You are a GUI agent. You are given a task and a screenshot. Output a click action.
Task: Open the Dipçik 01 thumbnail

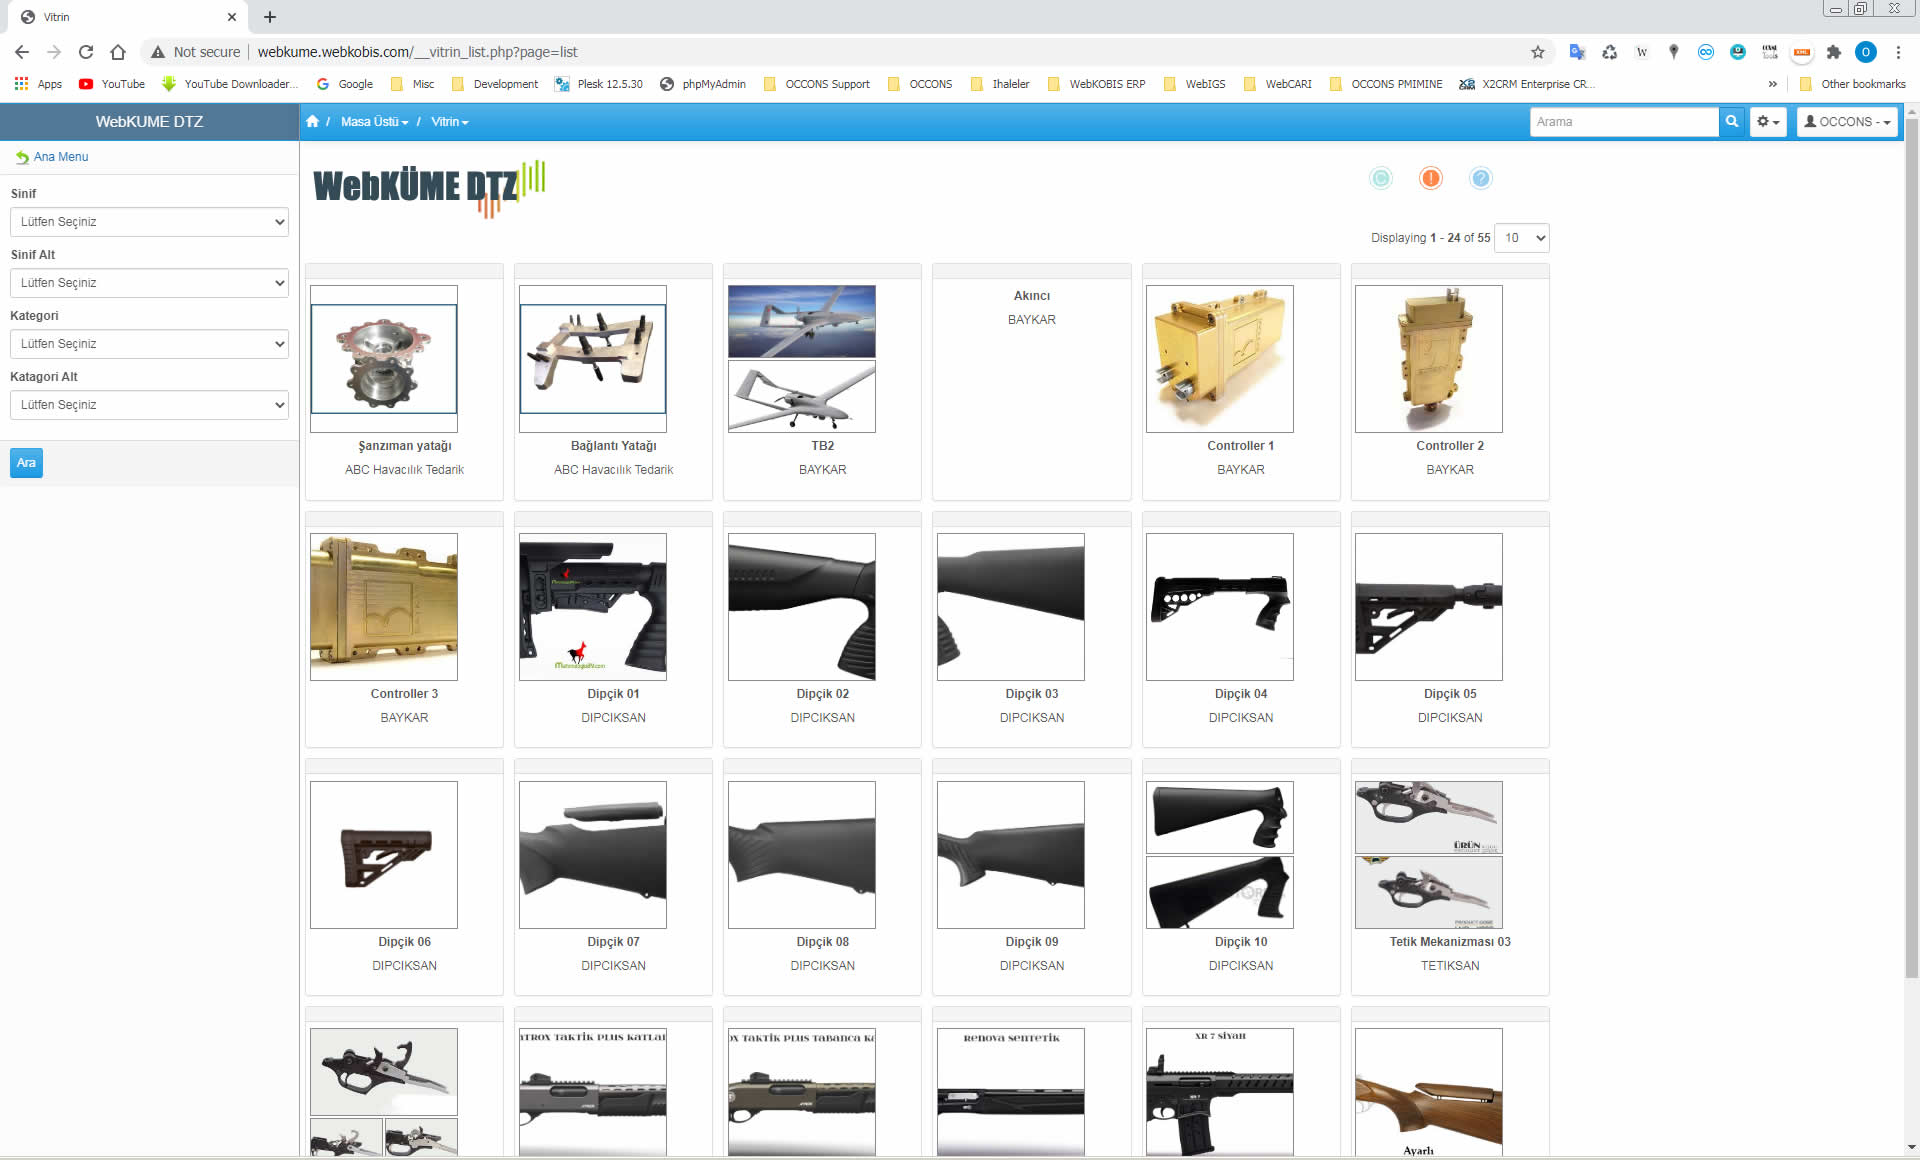click(x=593, y=607)
